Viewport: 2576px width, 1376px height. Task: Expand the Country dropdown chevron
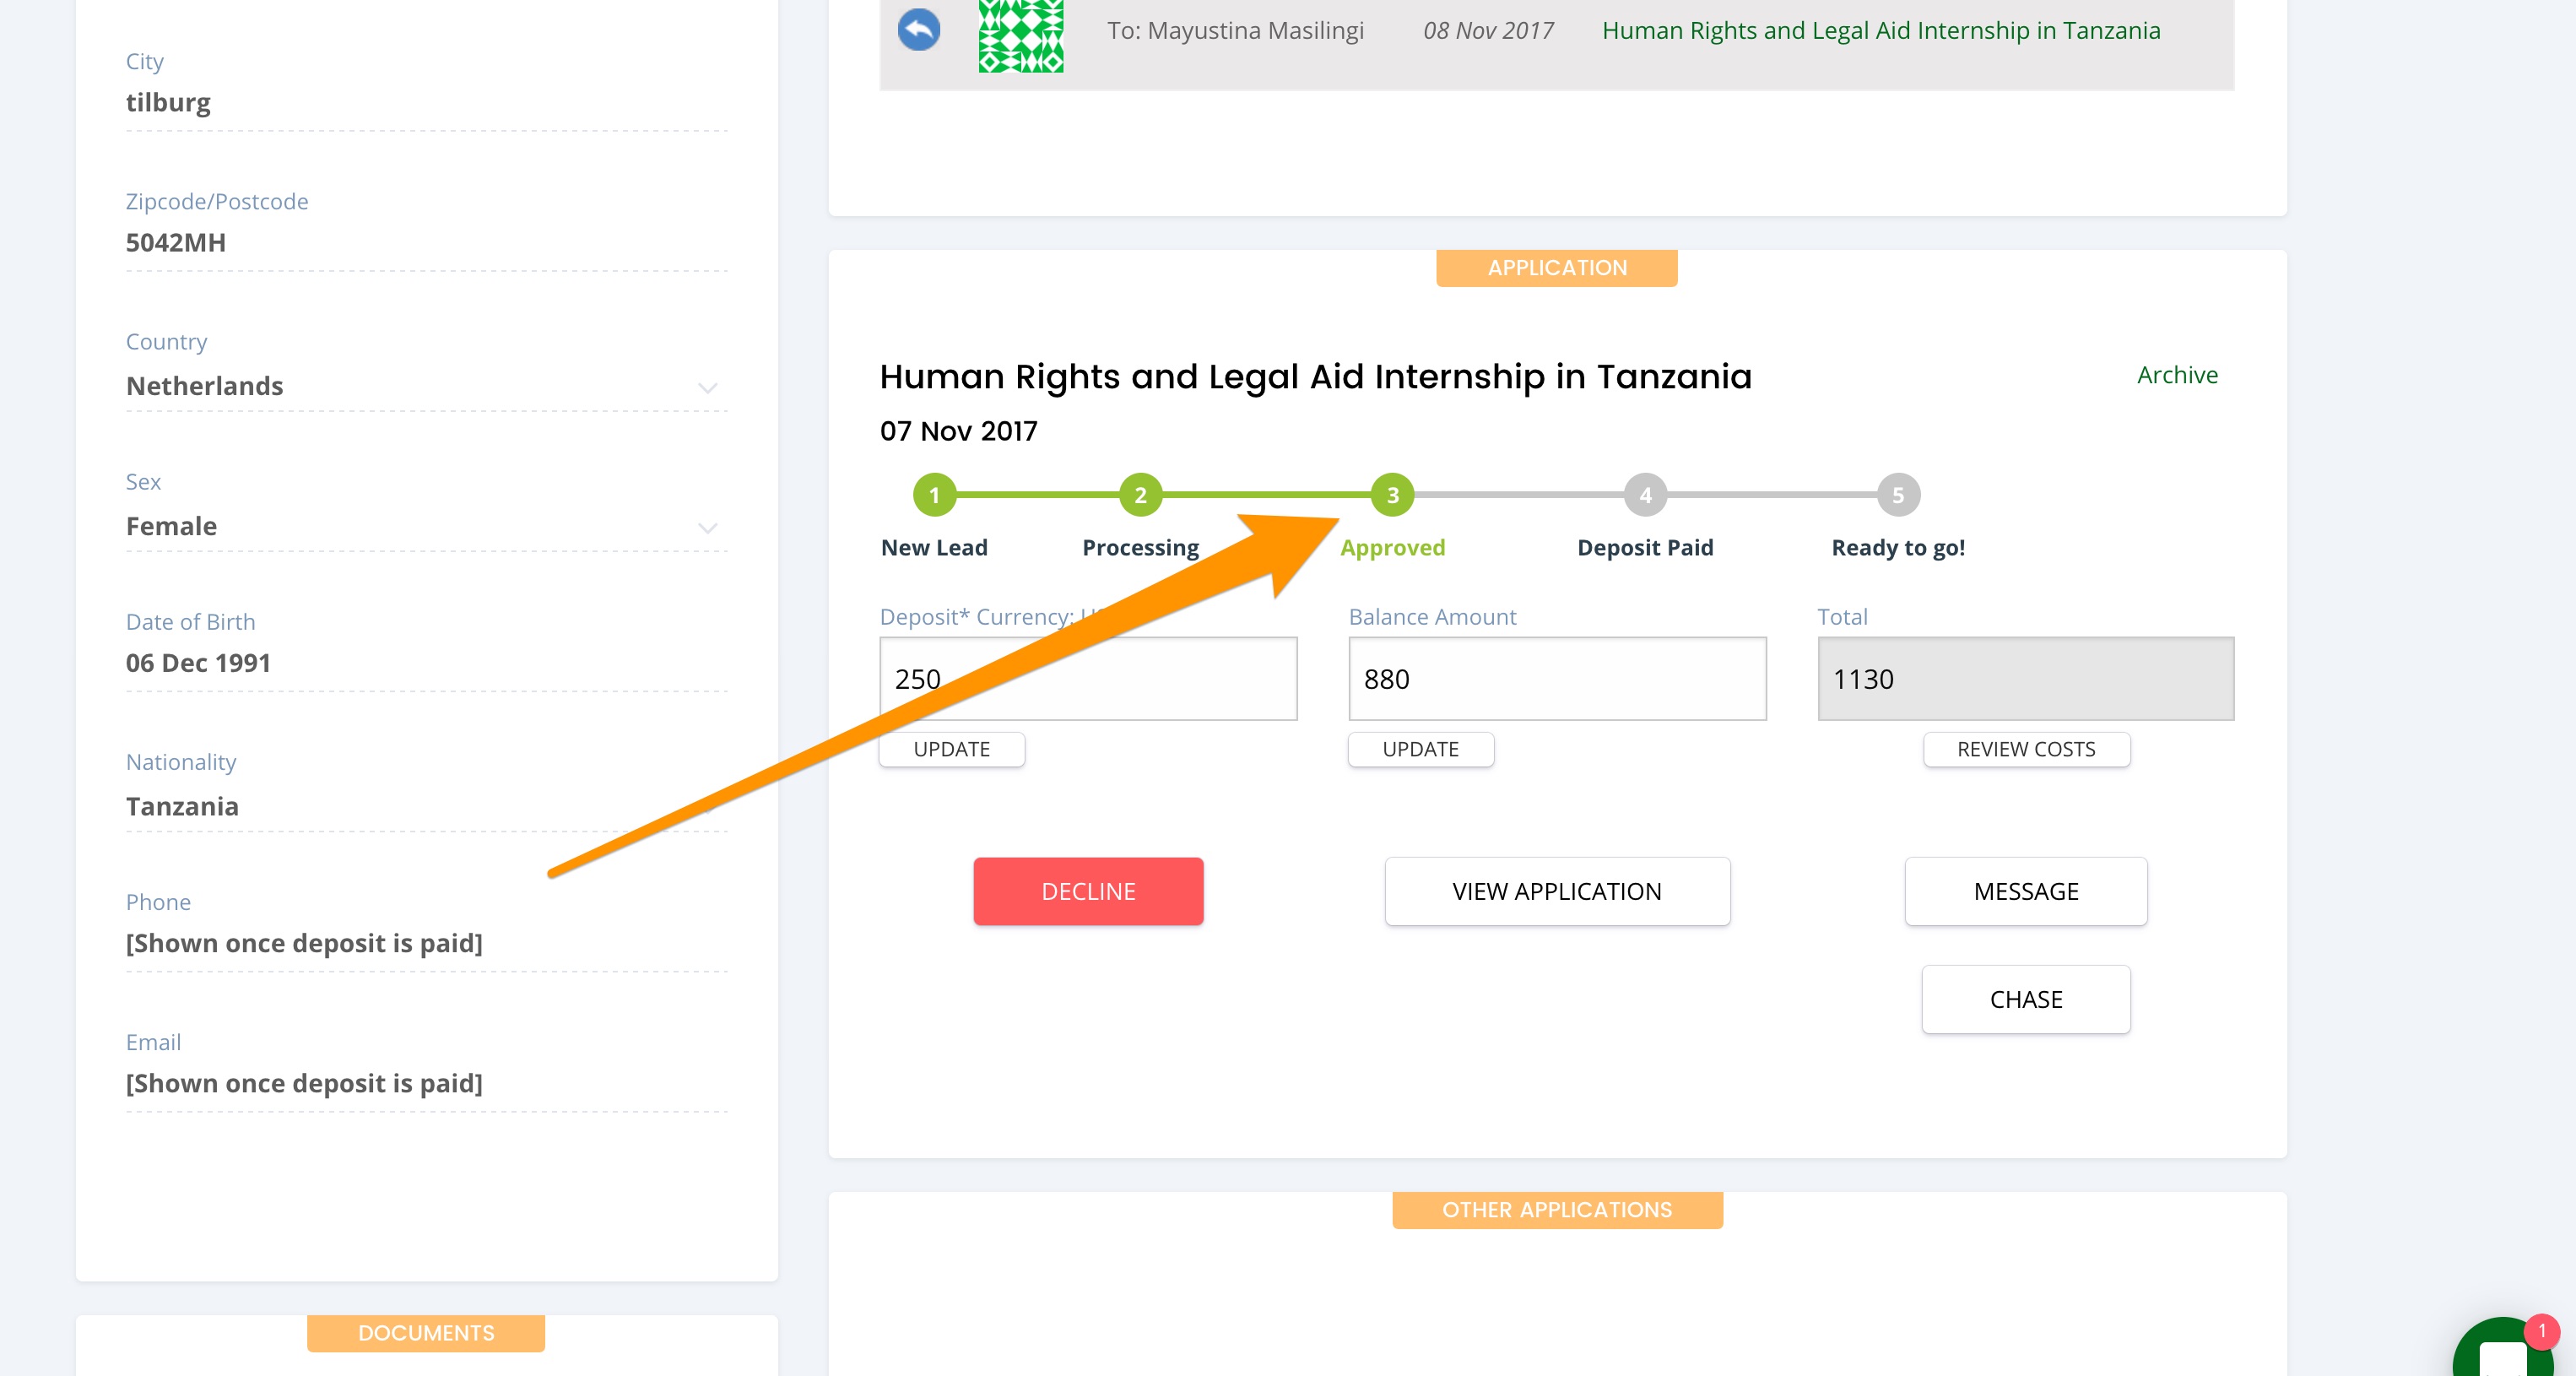707,388
